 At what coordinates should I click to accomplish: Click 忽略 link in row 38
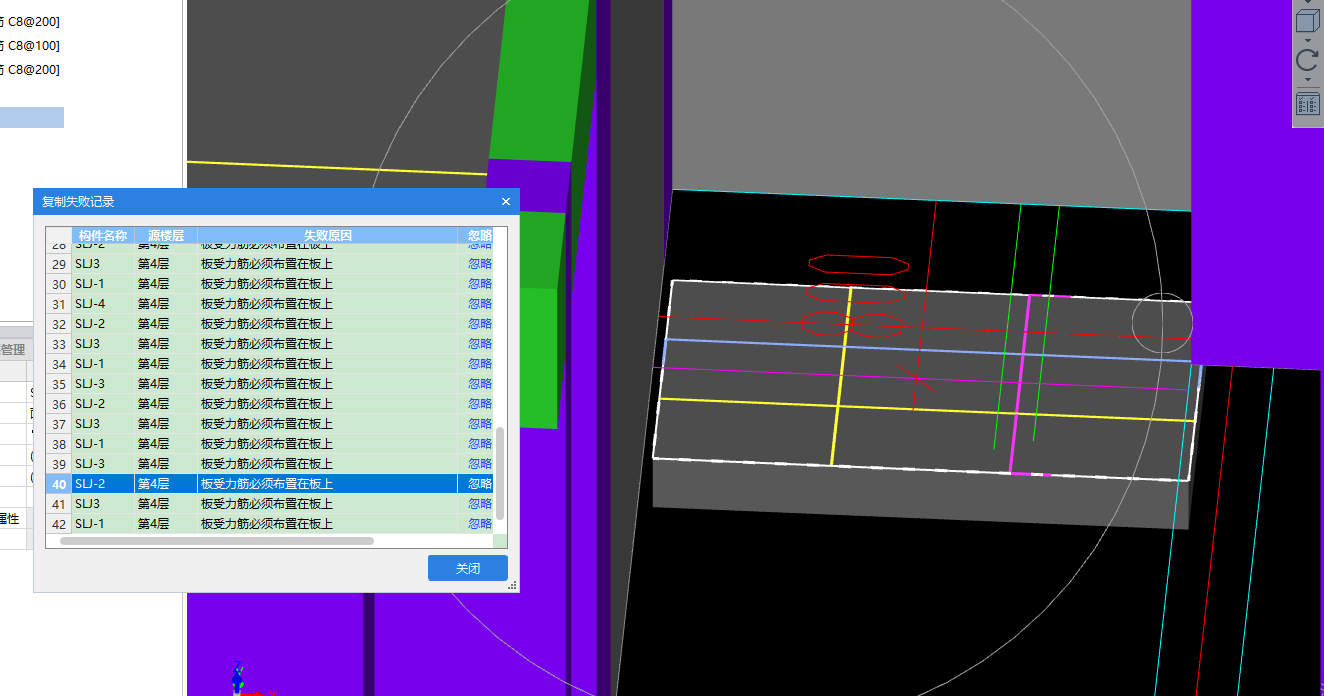(480, 444)
